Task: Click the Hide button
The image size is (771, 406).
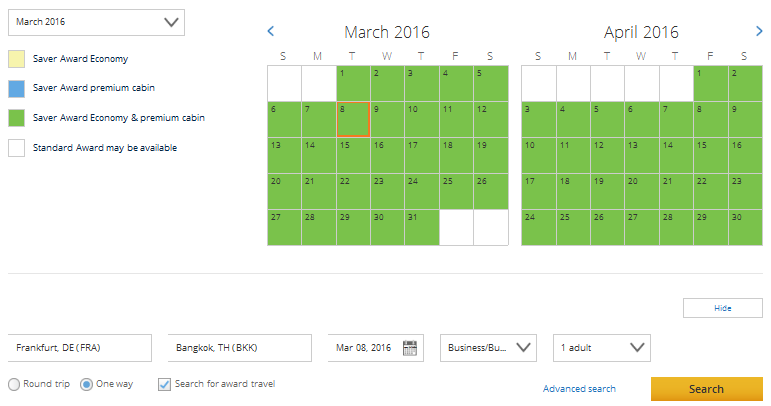Action: (723, 308)
